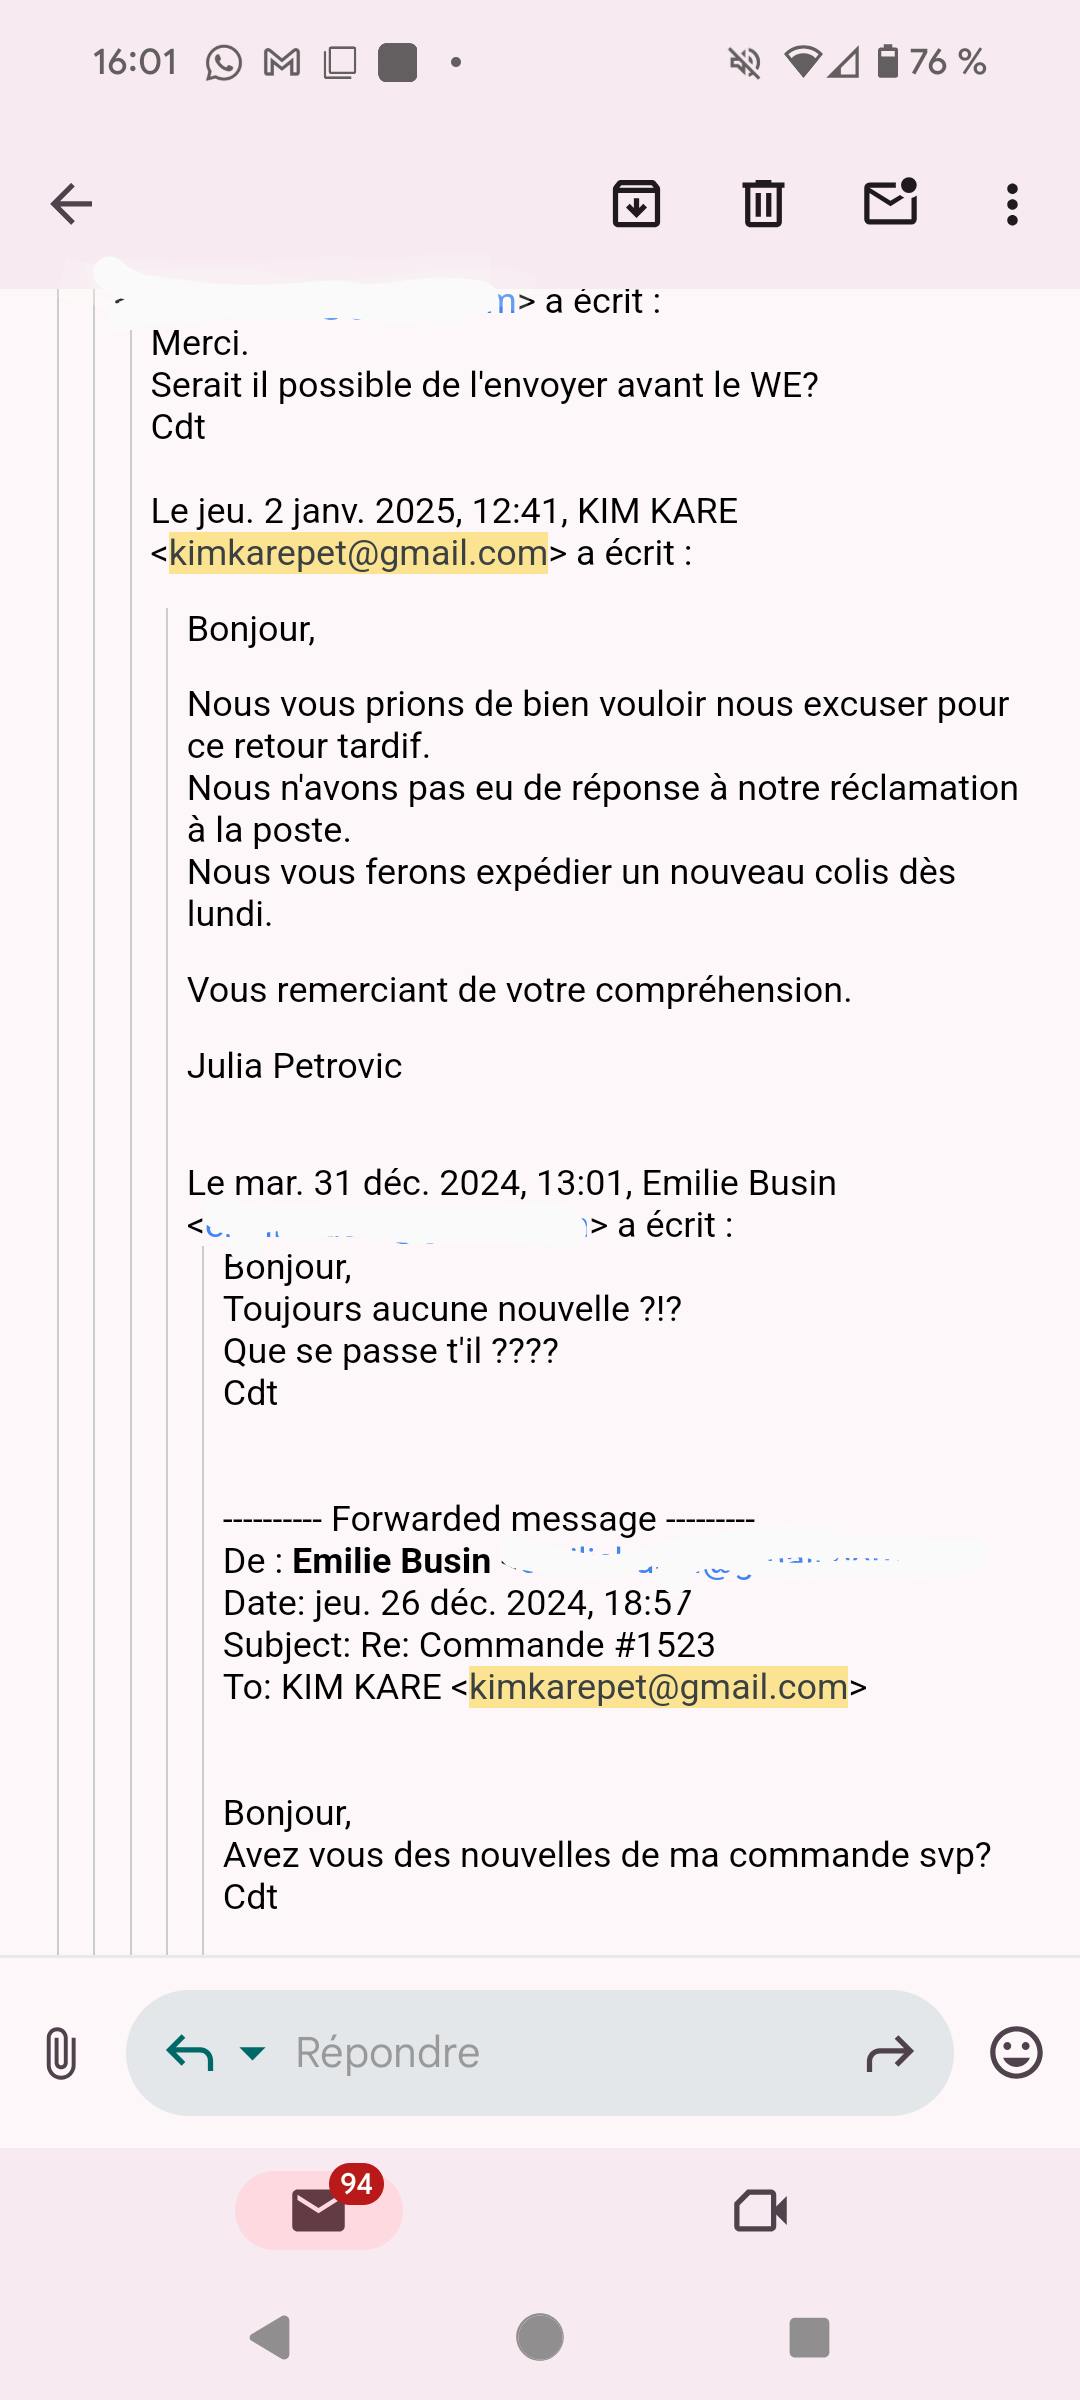1080x2400 pixels.
Task: Click the reply arrow icon
Action: pyautogui.click(x=190, y=2053)
